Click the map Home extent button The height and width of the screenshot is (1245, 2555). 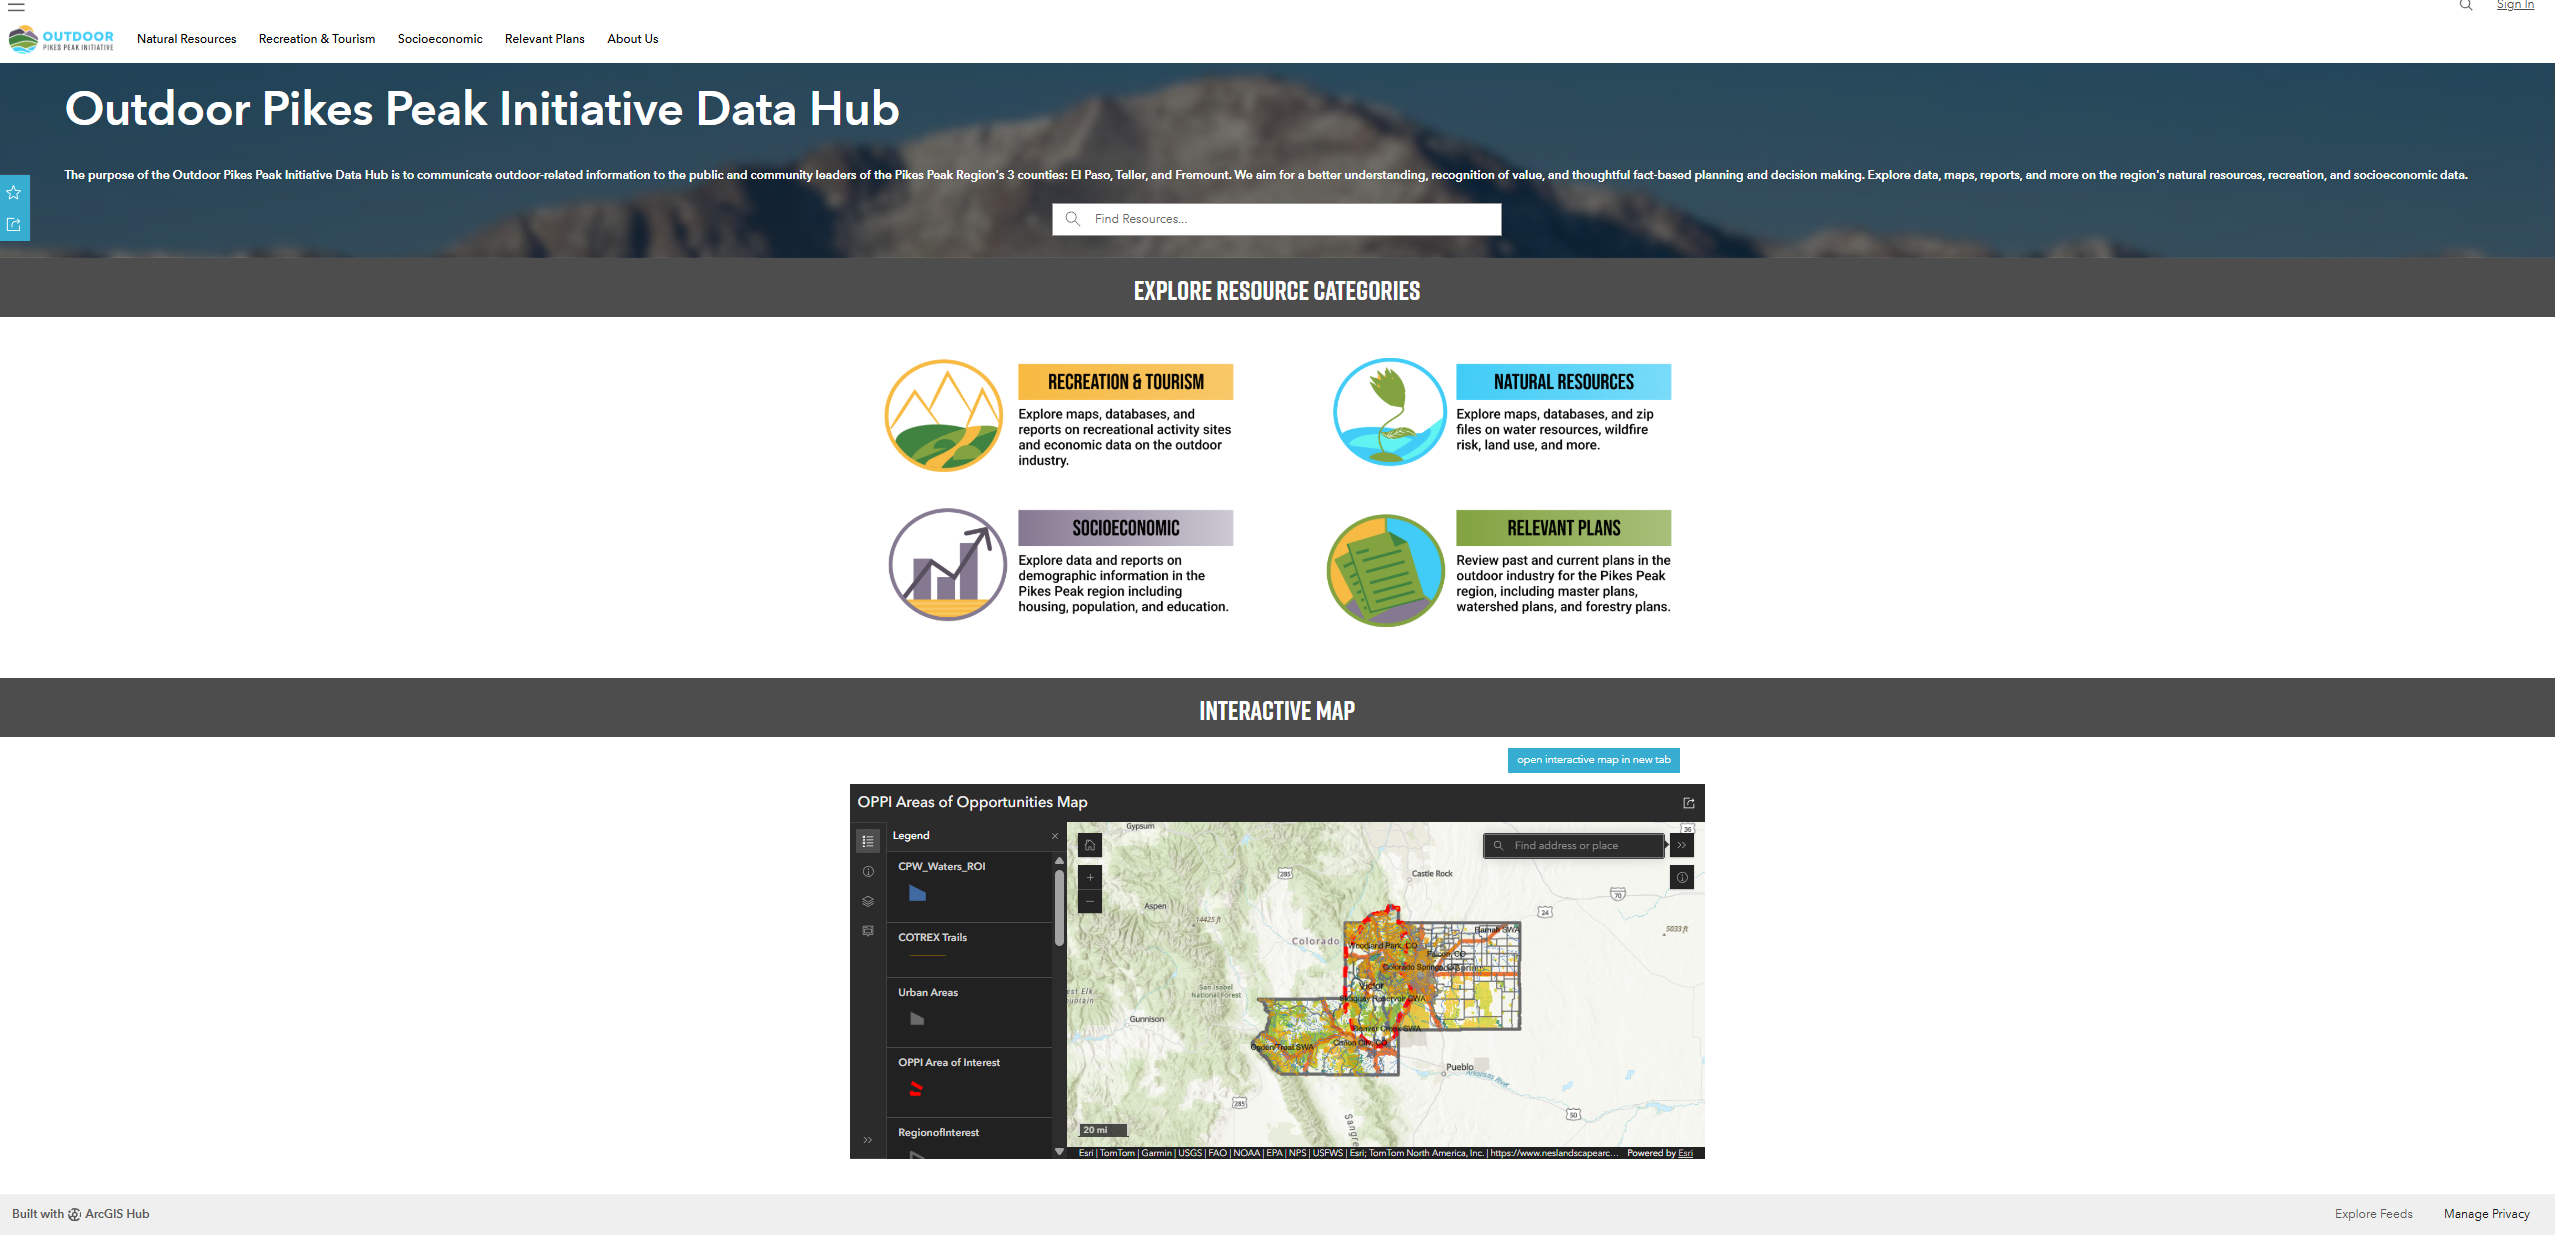(1090, 845)
